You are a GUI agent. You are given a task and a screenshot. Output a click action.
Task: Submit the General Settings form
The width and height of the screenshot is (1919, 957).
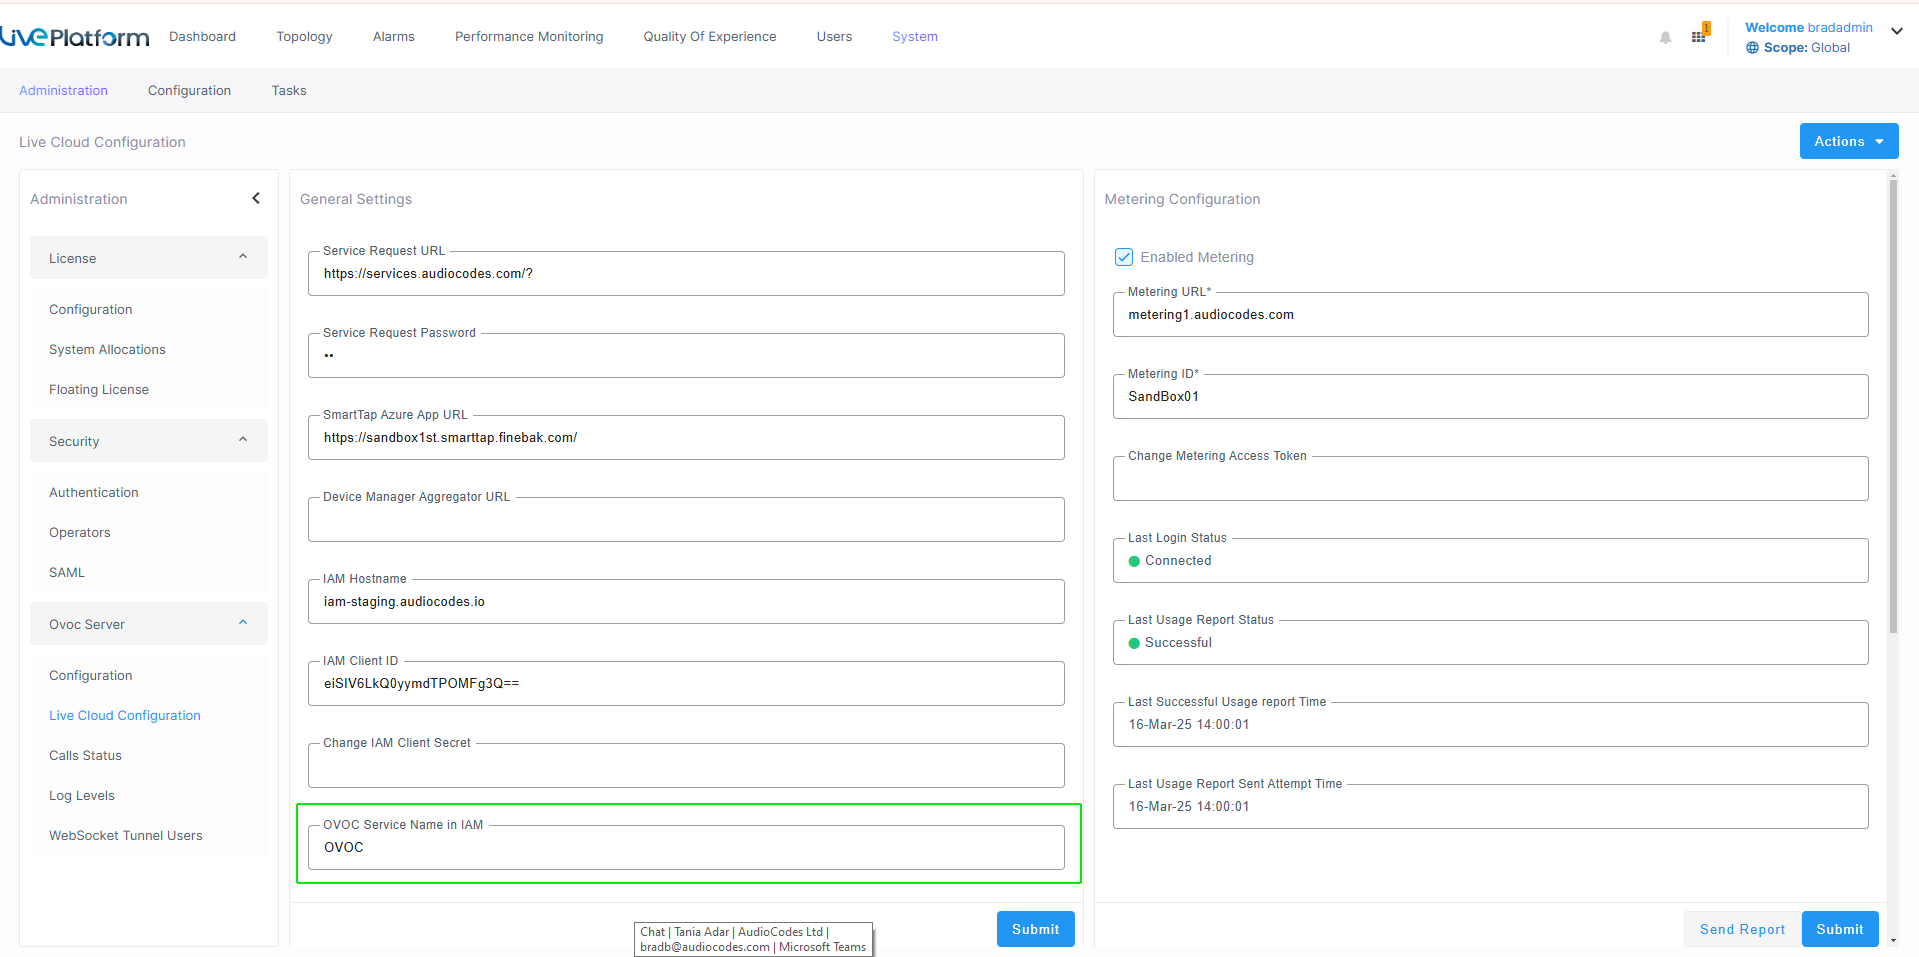(1035, 929)
